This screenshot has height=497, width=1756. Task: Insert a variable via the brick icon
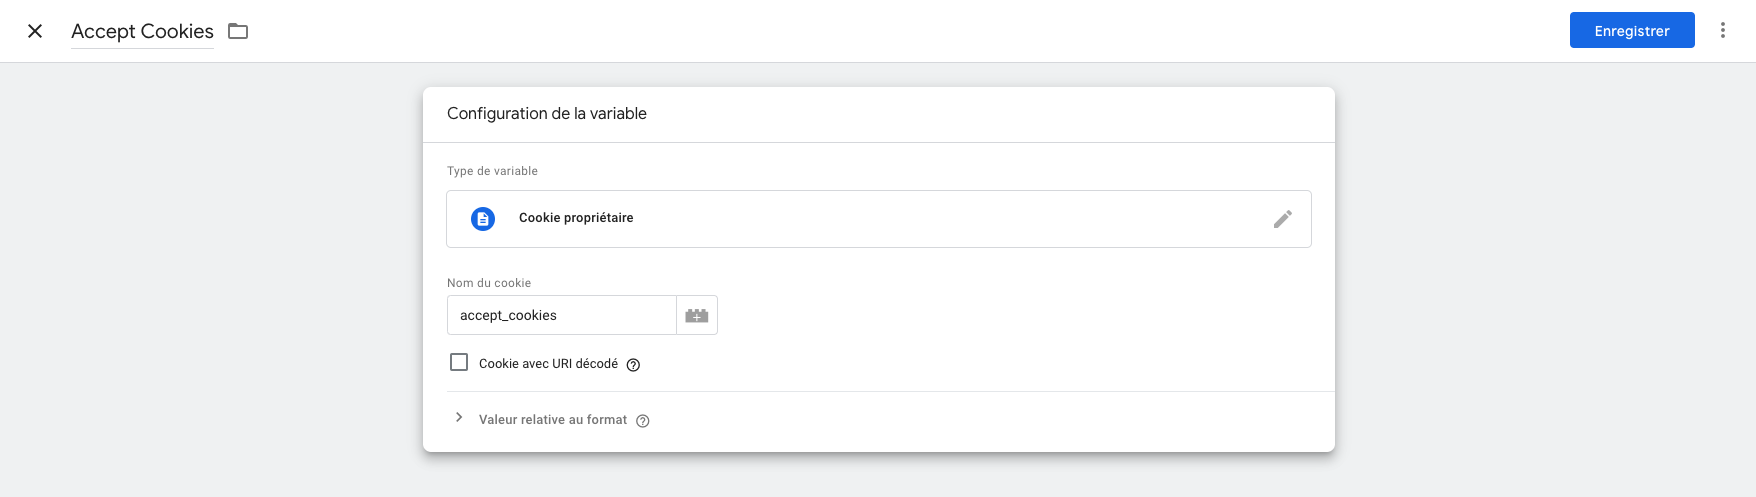pyautogui.click(x=697, y=315)
